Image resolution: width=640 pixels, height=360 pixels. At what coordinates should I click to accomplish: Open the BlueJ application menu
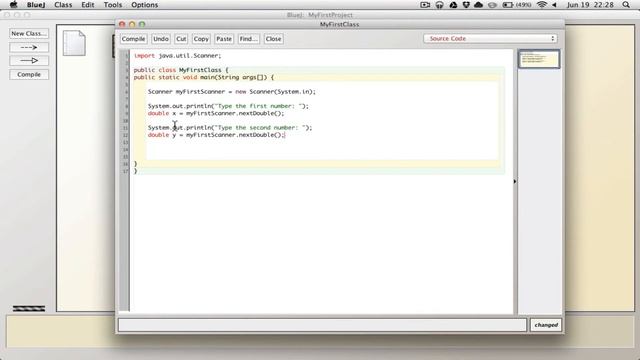point(36,5)
